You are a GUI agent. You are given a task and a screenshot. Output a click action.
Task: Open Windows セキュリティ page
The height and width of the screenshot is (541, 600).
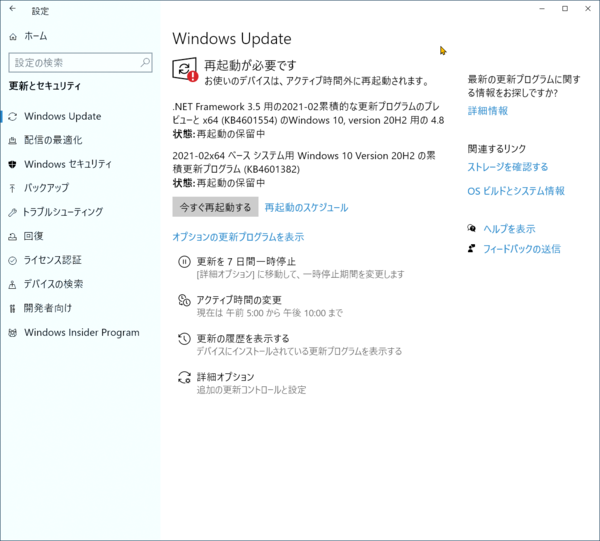[x=68, y=164]
